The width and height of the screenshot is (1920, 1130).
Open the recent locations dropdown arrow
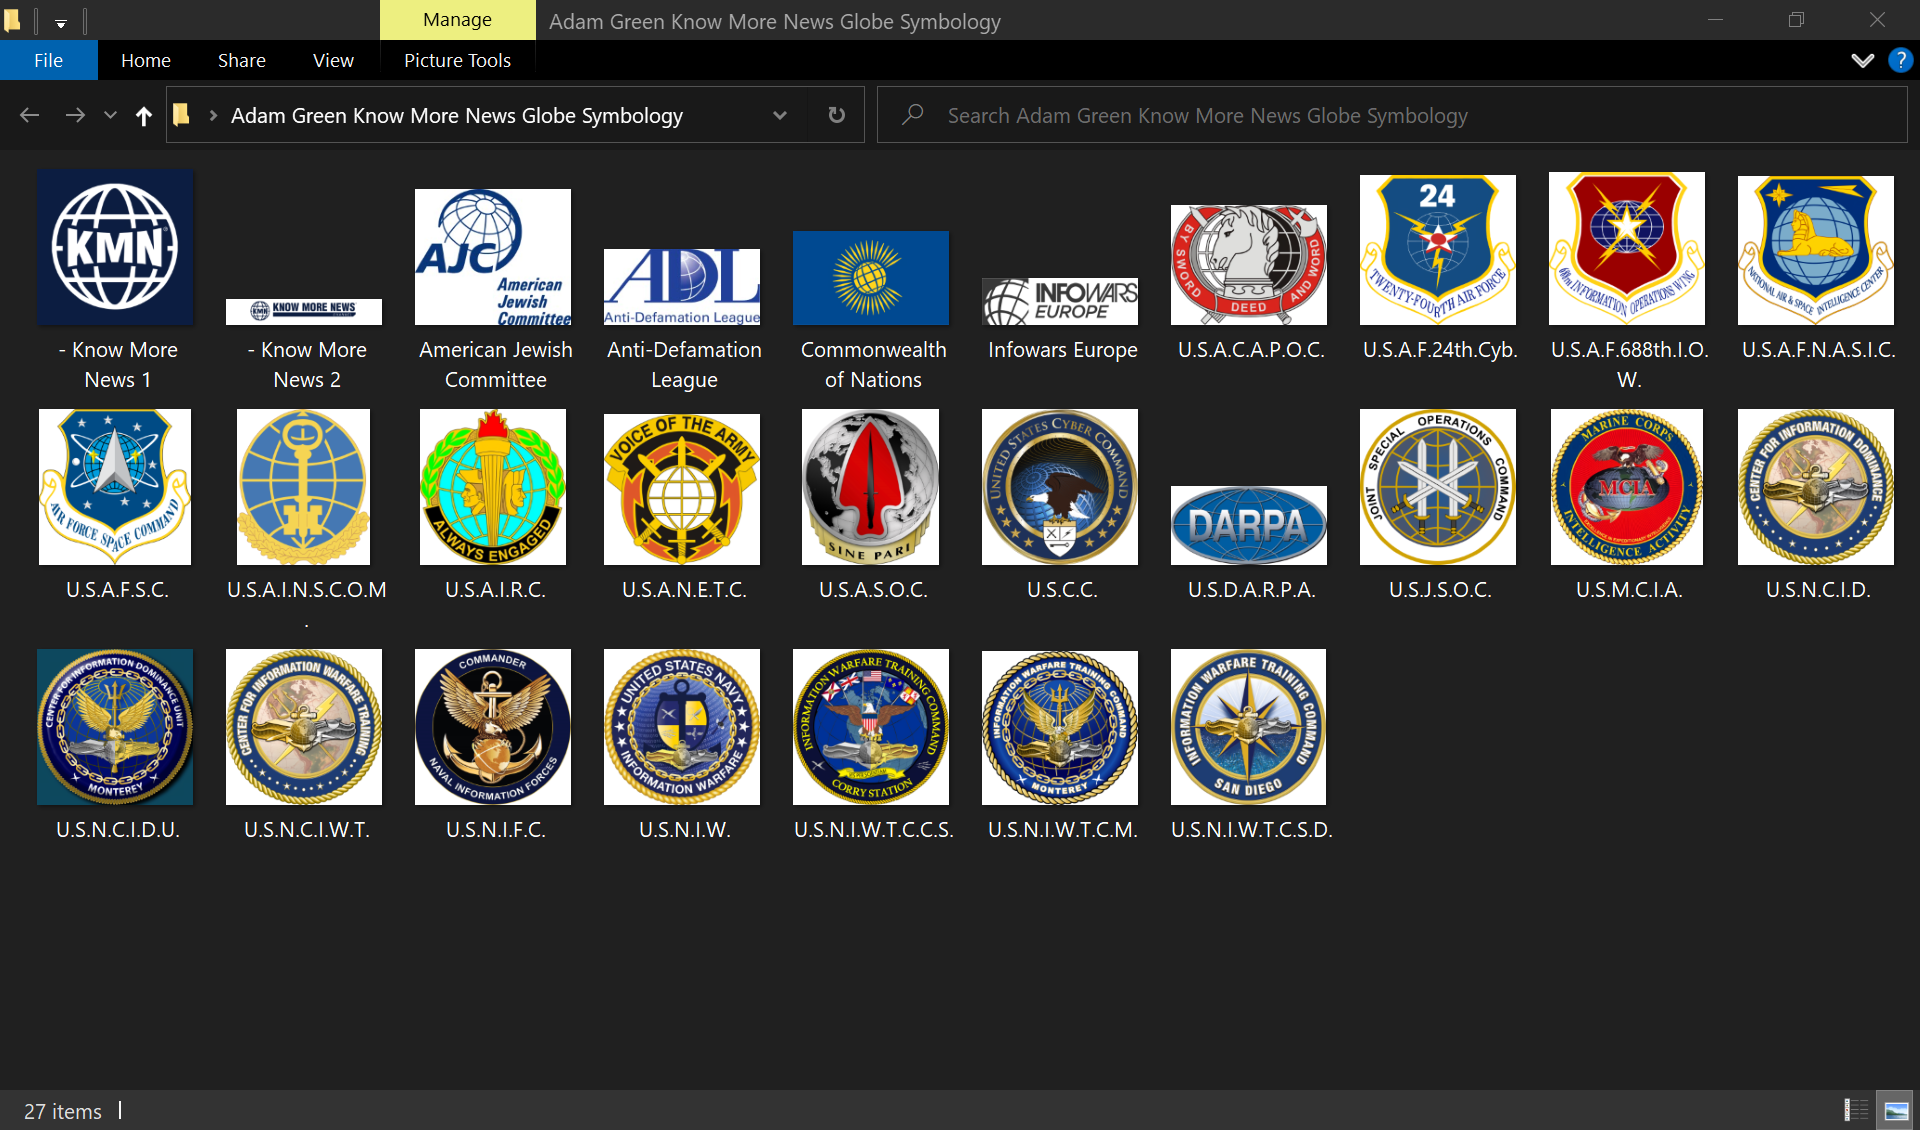point(111,116)
